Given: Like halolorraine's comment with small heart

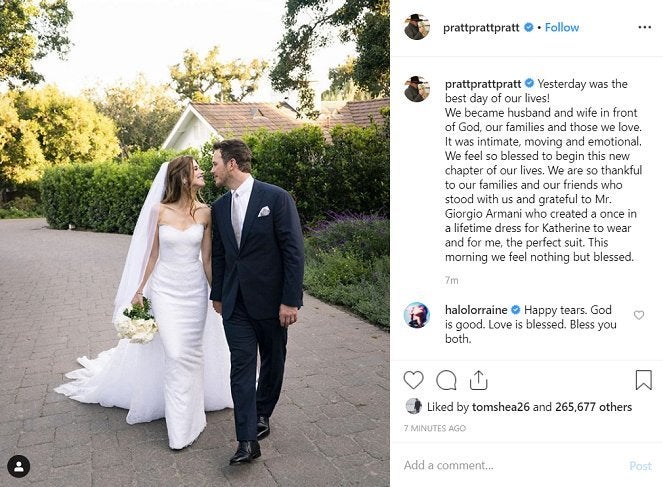Looking at the screenshot, I should click(x=638, y=315).
